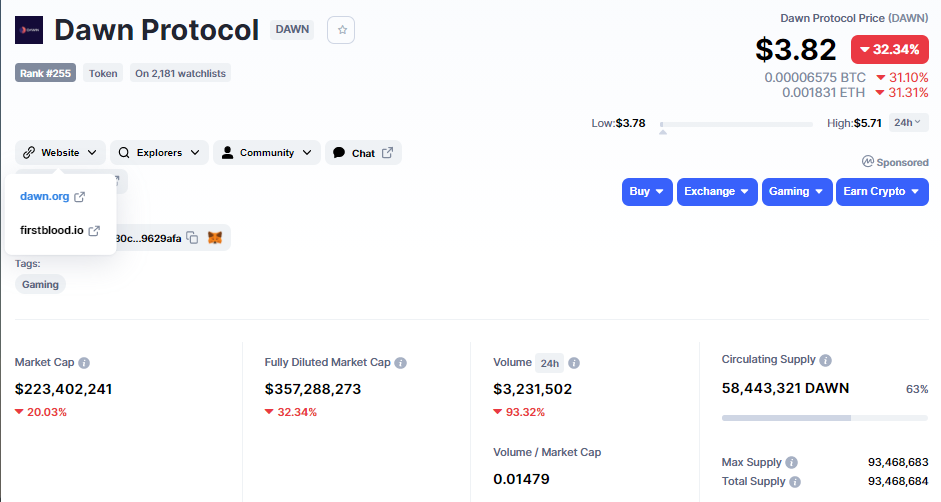
Task: Click the 0.001831 ETH price
Action: click(823, 92)
